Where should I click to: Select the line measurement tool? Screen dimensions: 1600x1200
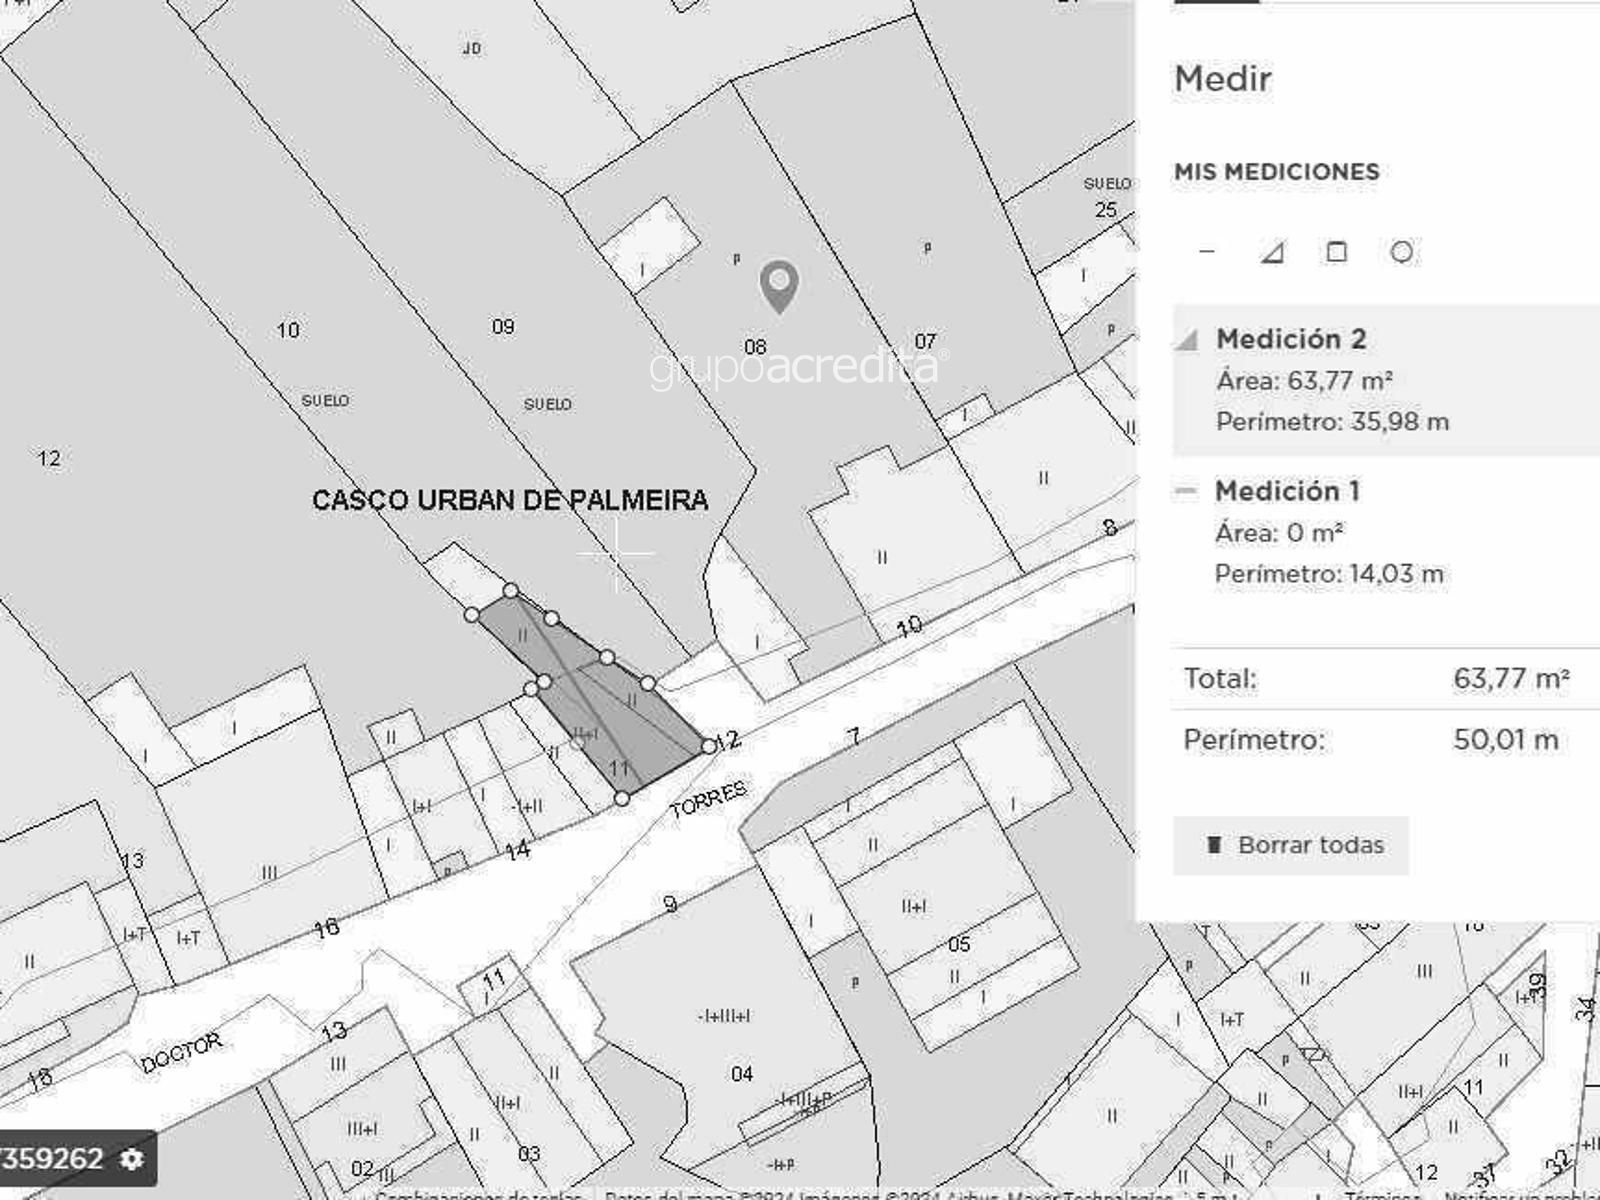tap(1207, 252)
